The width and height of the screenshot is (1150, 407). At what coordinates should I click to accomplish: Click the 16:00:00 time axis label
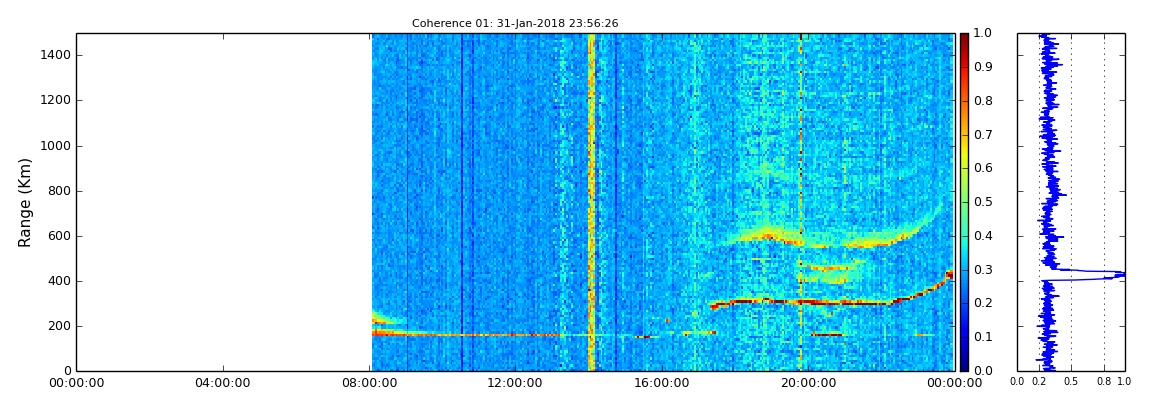(663, 384)
